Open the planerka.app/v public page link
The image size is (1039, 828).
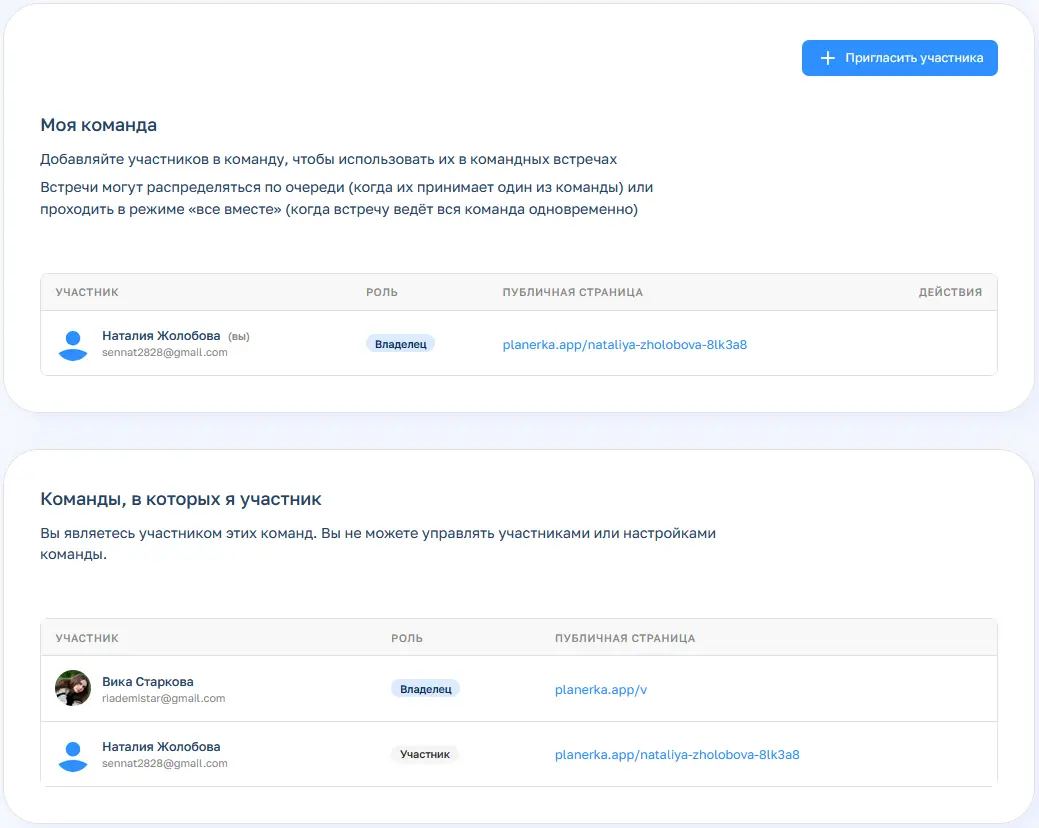(x=601, y=689)
